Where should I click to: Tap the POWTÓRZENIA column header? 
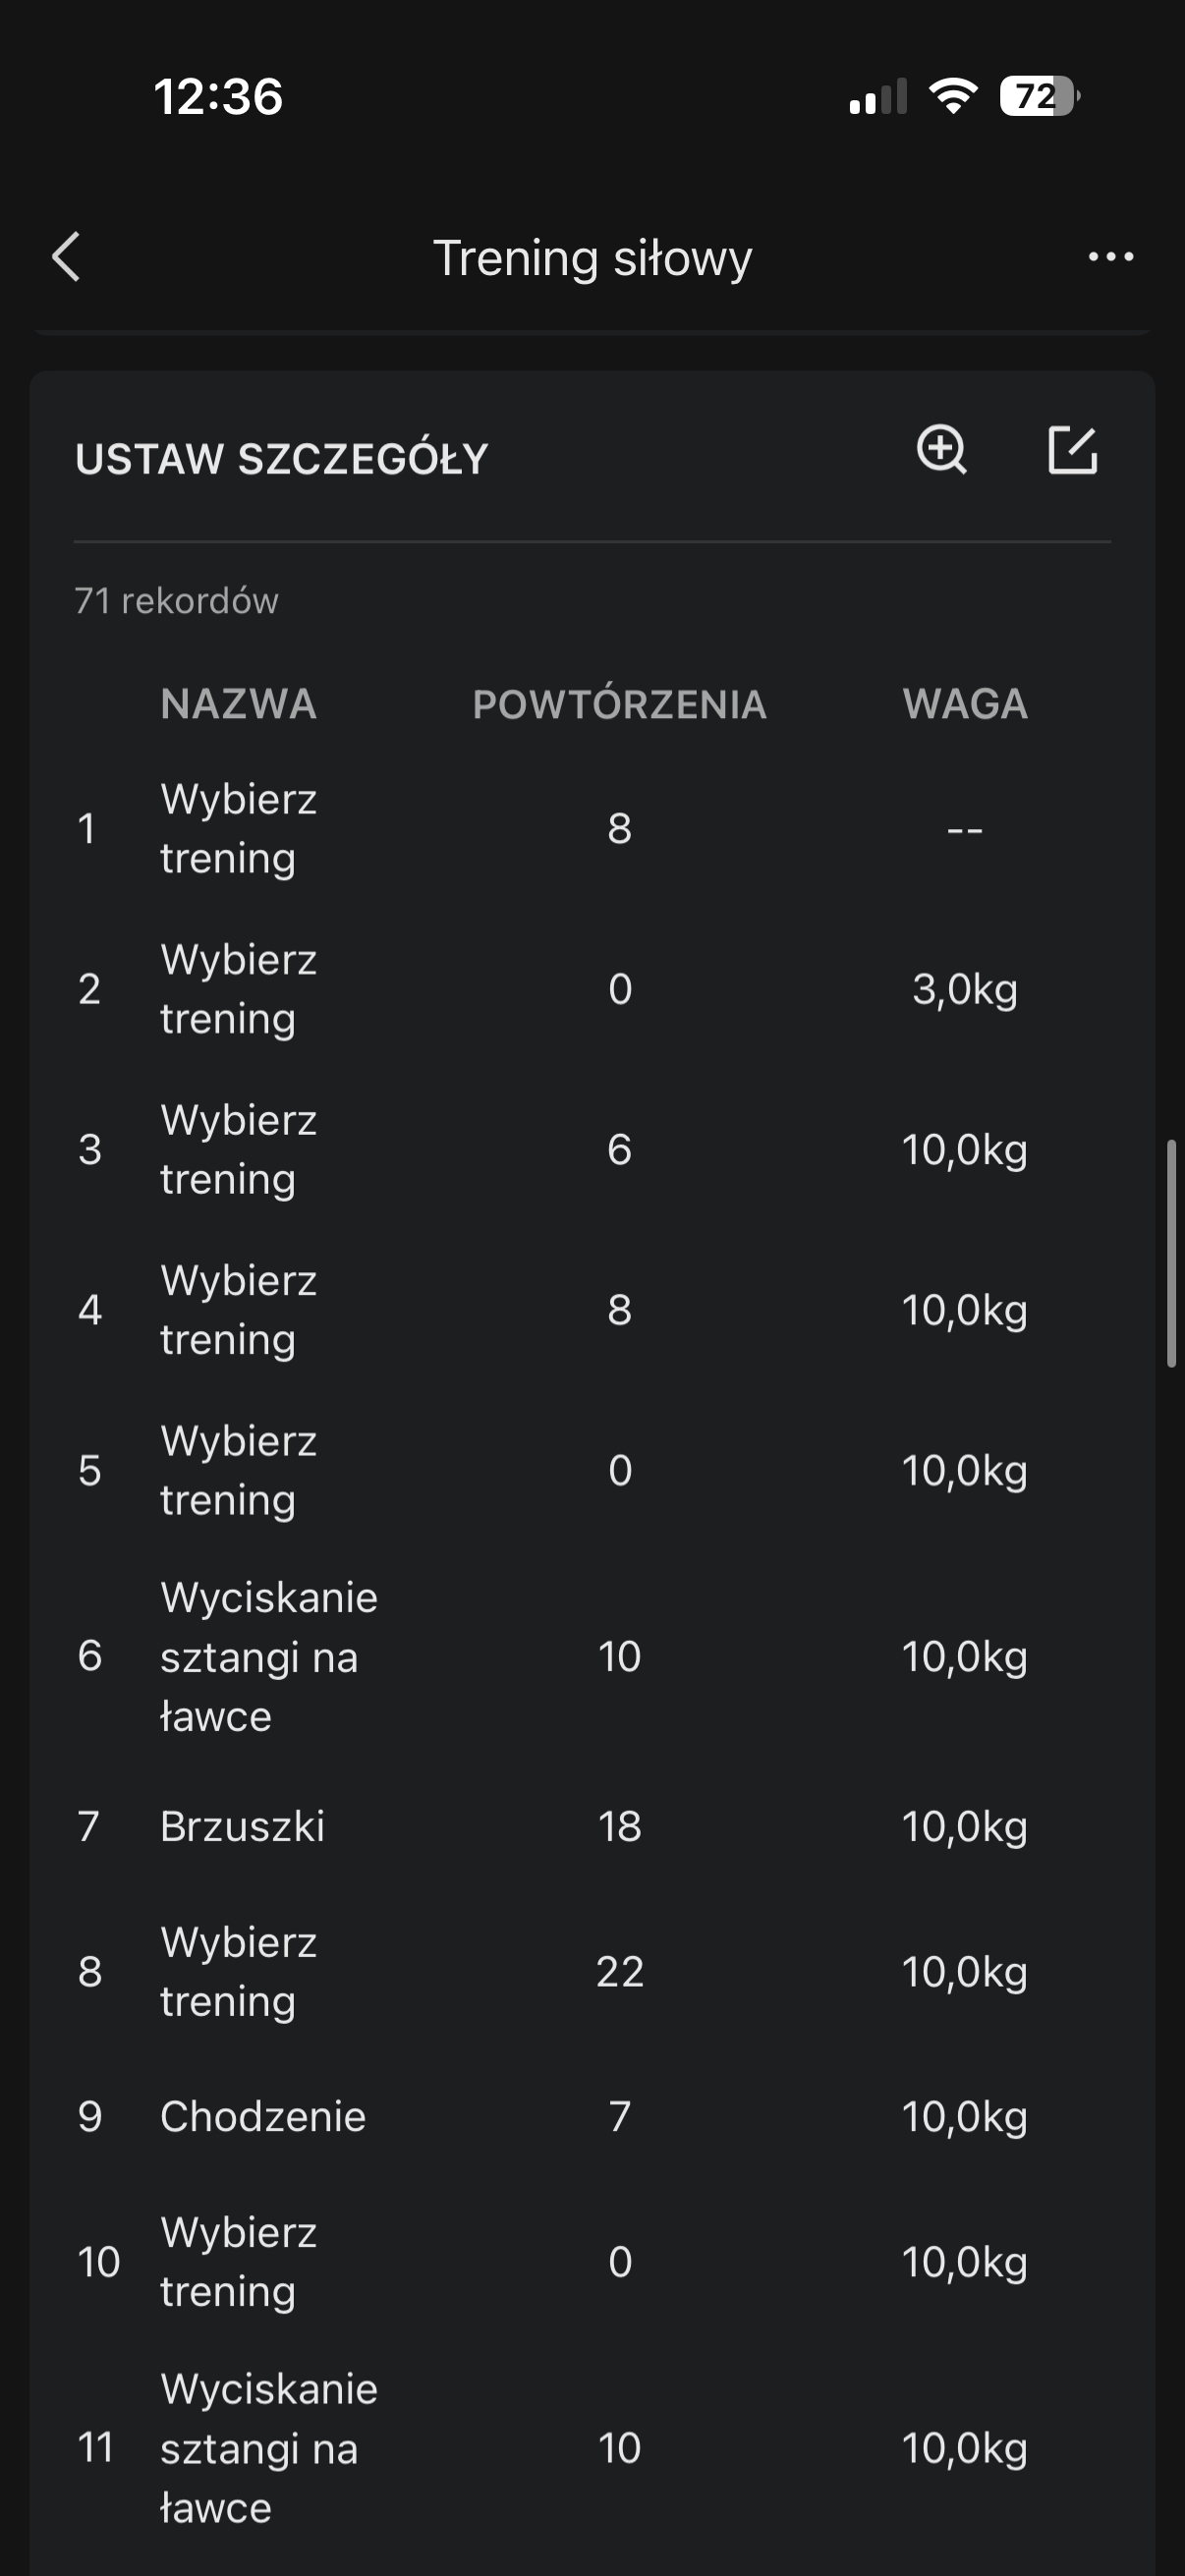[620, 704]
